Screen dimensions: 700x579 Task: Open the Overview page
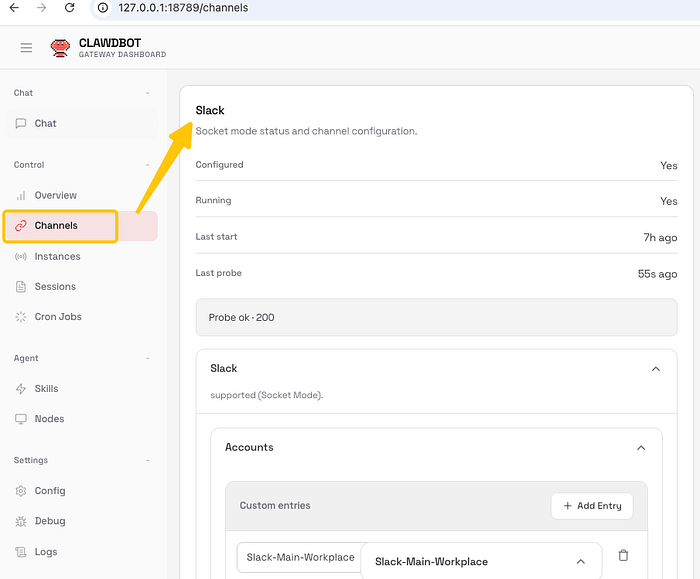(82, 196)
